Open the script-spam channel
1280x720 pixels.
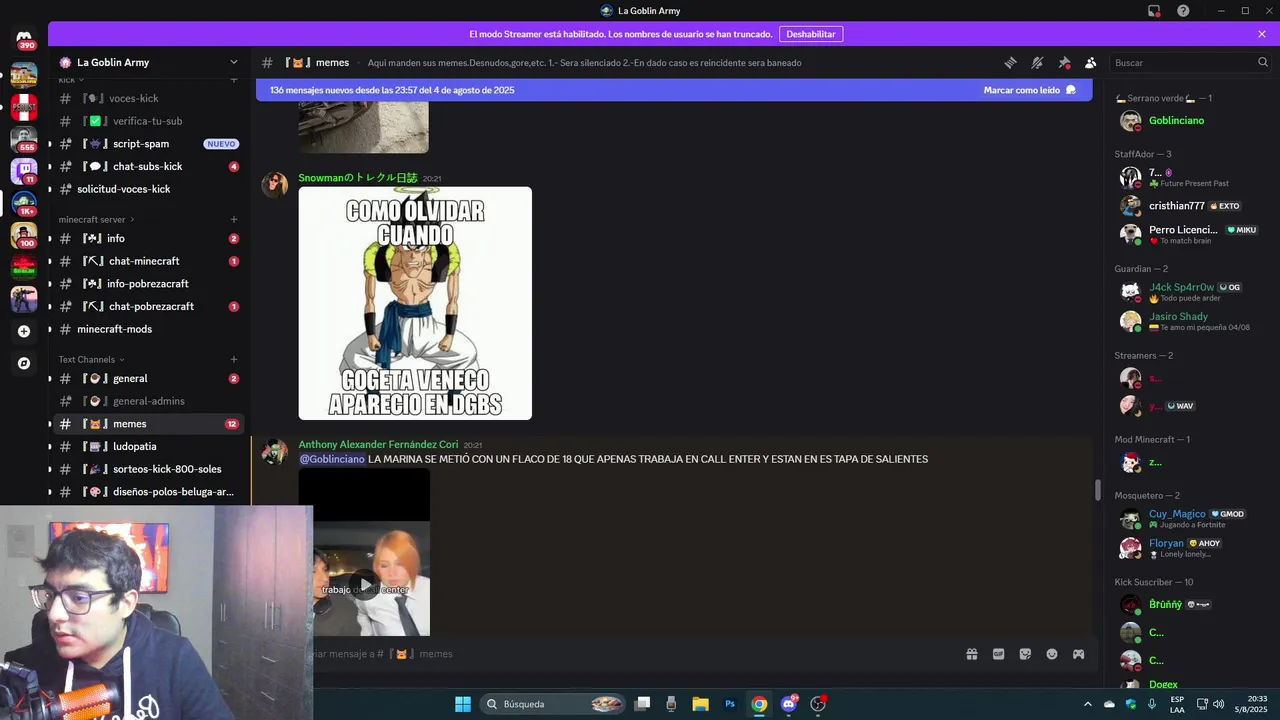148,144
